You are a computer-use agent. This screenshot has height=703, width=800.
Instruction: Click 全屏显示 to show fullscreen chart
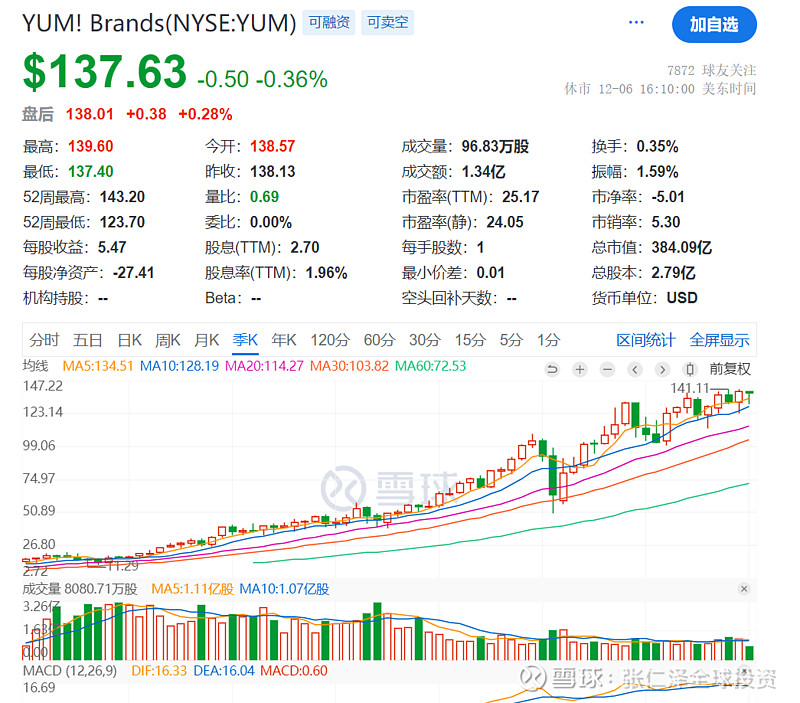(x=719, y=340)
